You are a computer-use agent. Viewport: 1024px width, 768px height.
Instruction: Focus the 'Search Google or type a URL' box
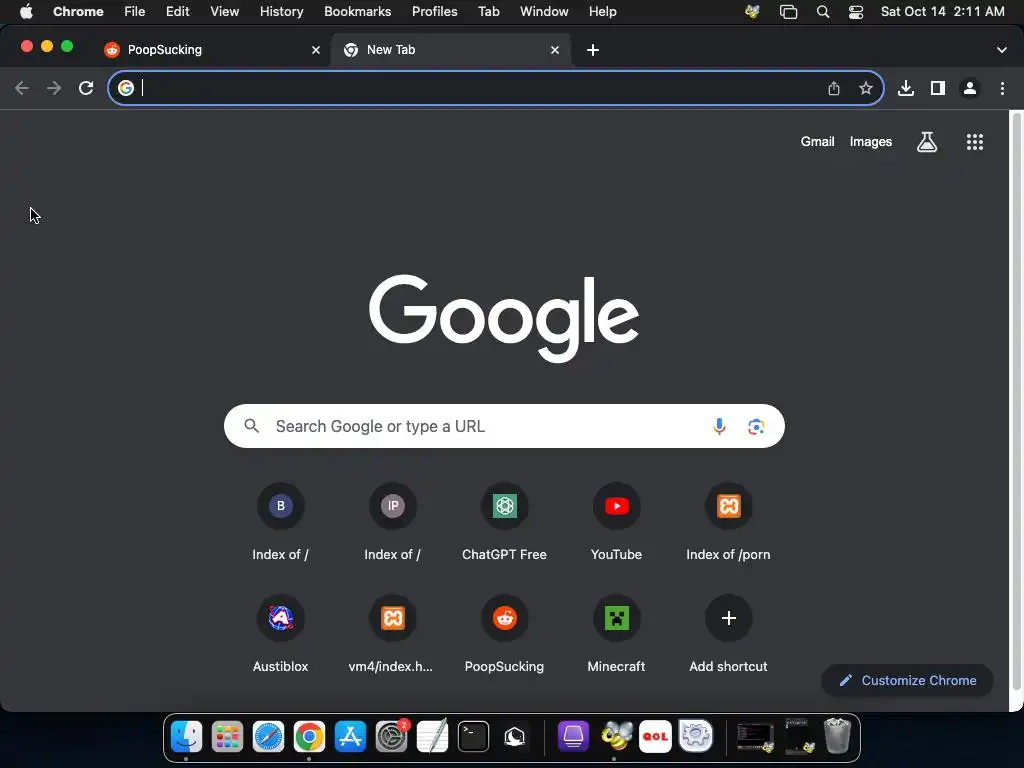point(504,426)
